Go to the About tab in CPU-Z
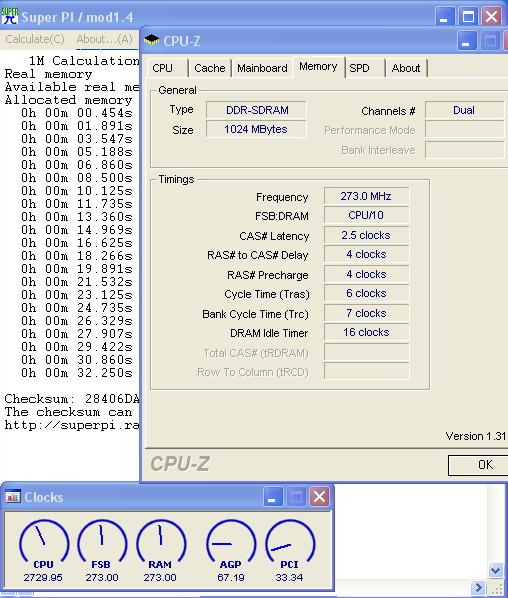The height and width of the screenshot is (598, 508). tap(407, 68)
